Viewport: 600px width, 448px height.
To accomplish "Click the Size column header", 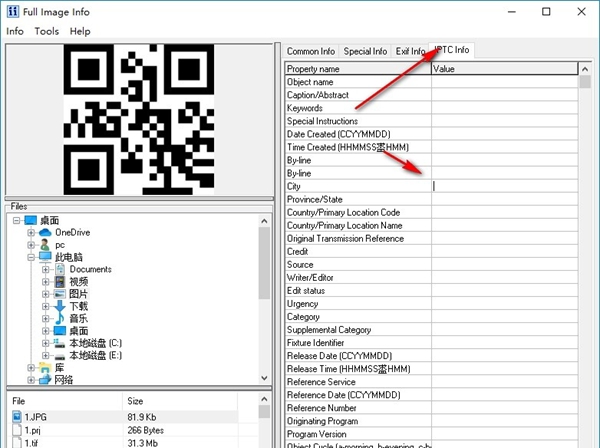I will click(x=180, y=401).
